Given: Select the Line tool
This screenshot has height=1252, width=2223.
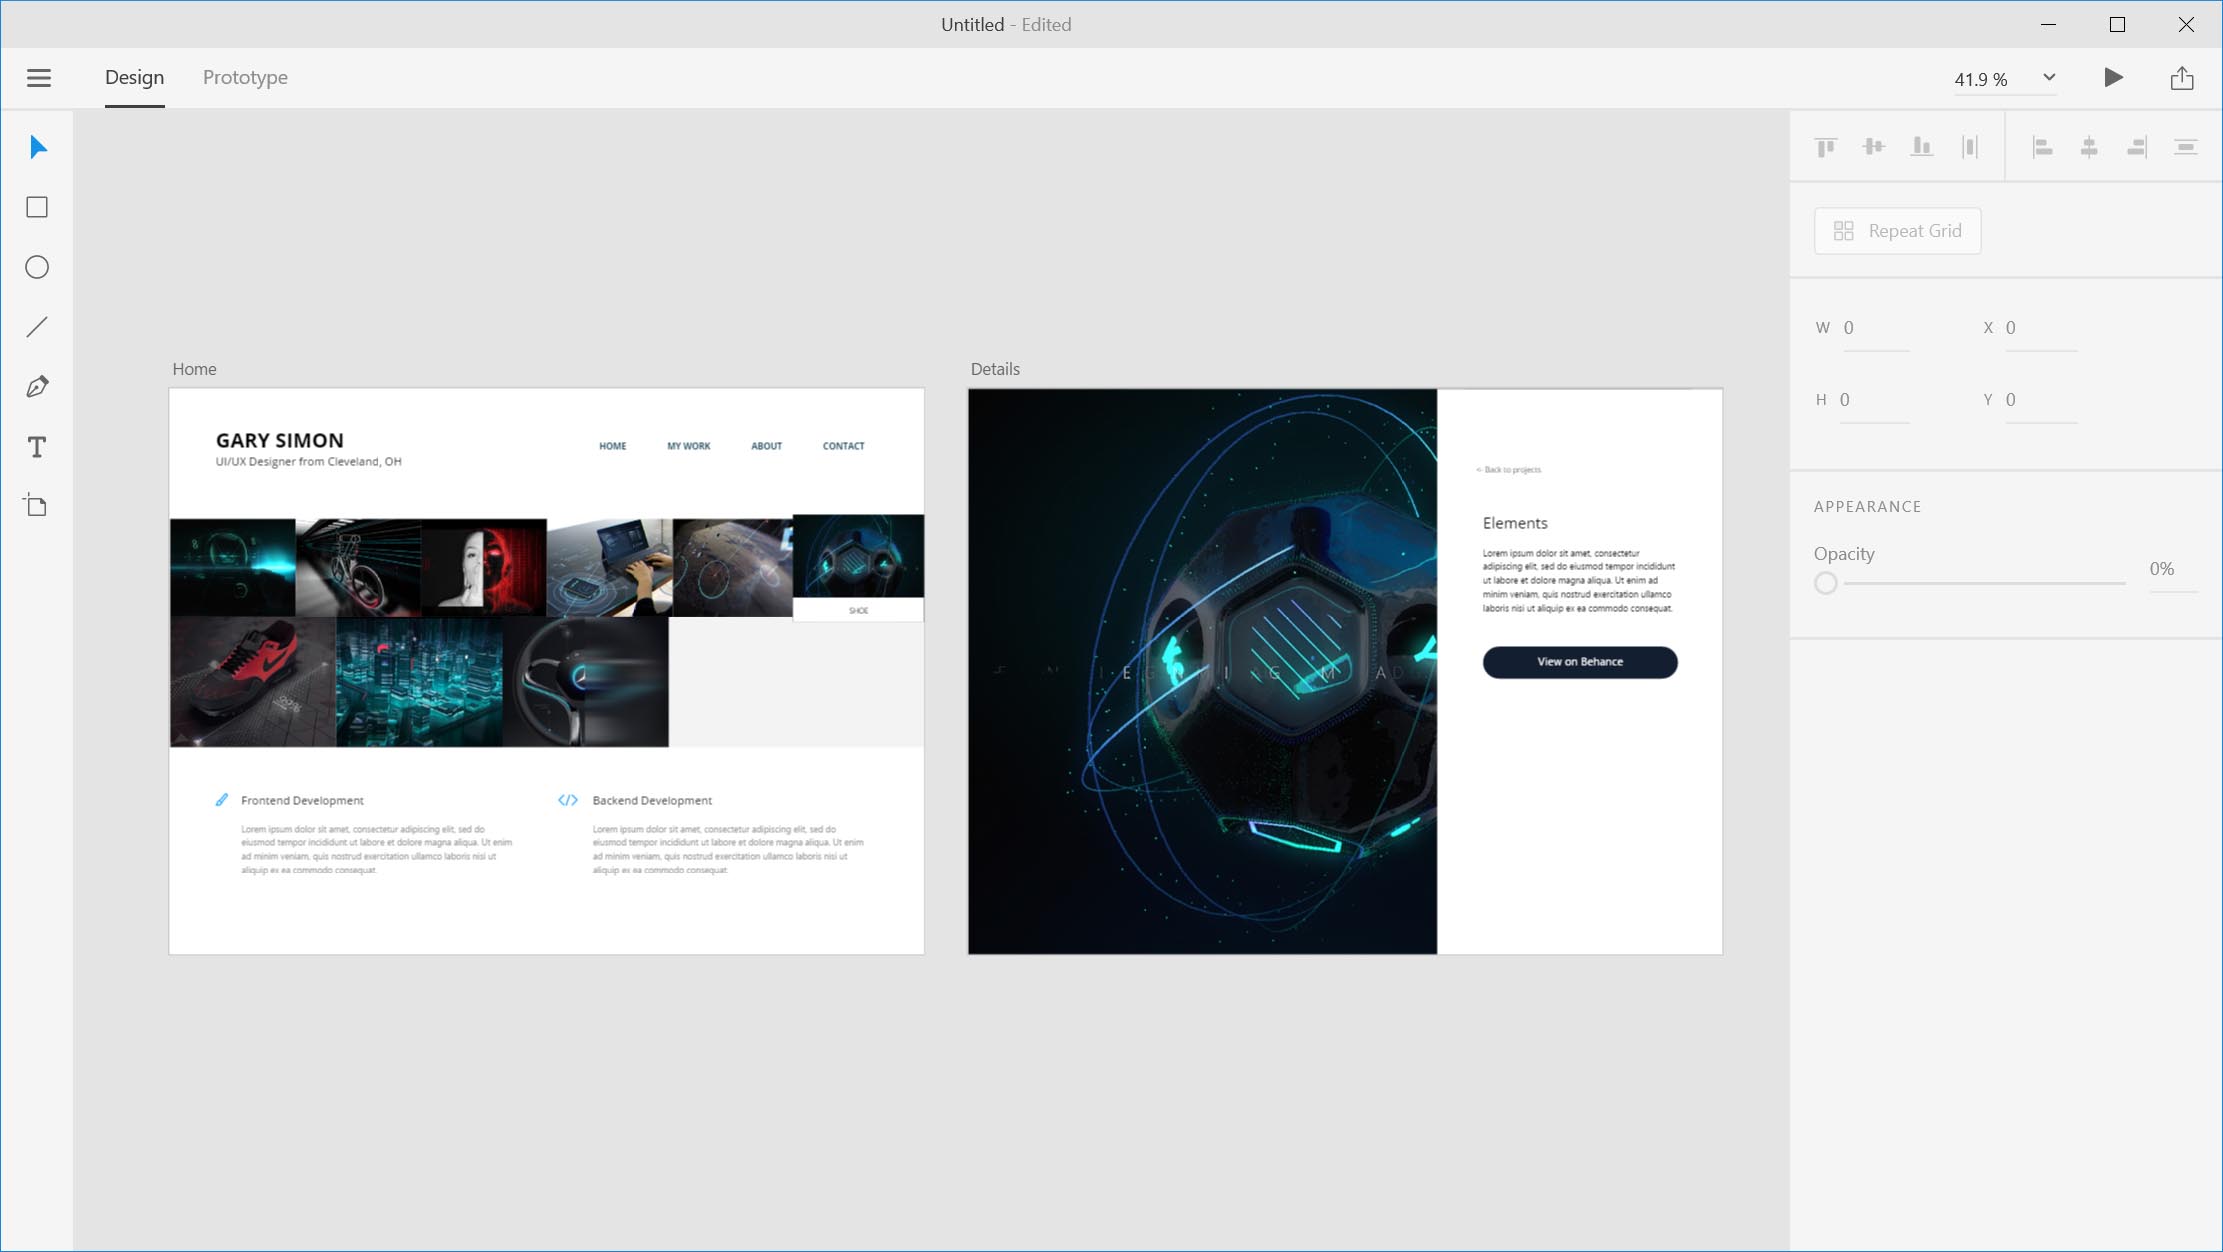Looking at the screenshot, I should (37, 327).
